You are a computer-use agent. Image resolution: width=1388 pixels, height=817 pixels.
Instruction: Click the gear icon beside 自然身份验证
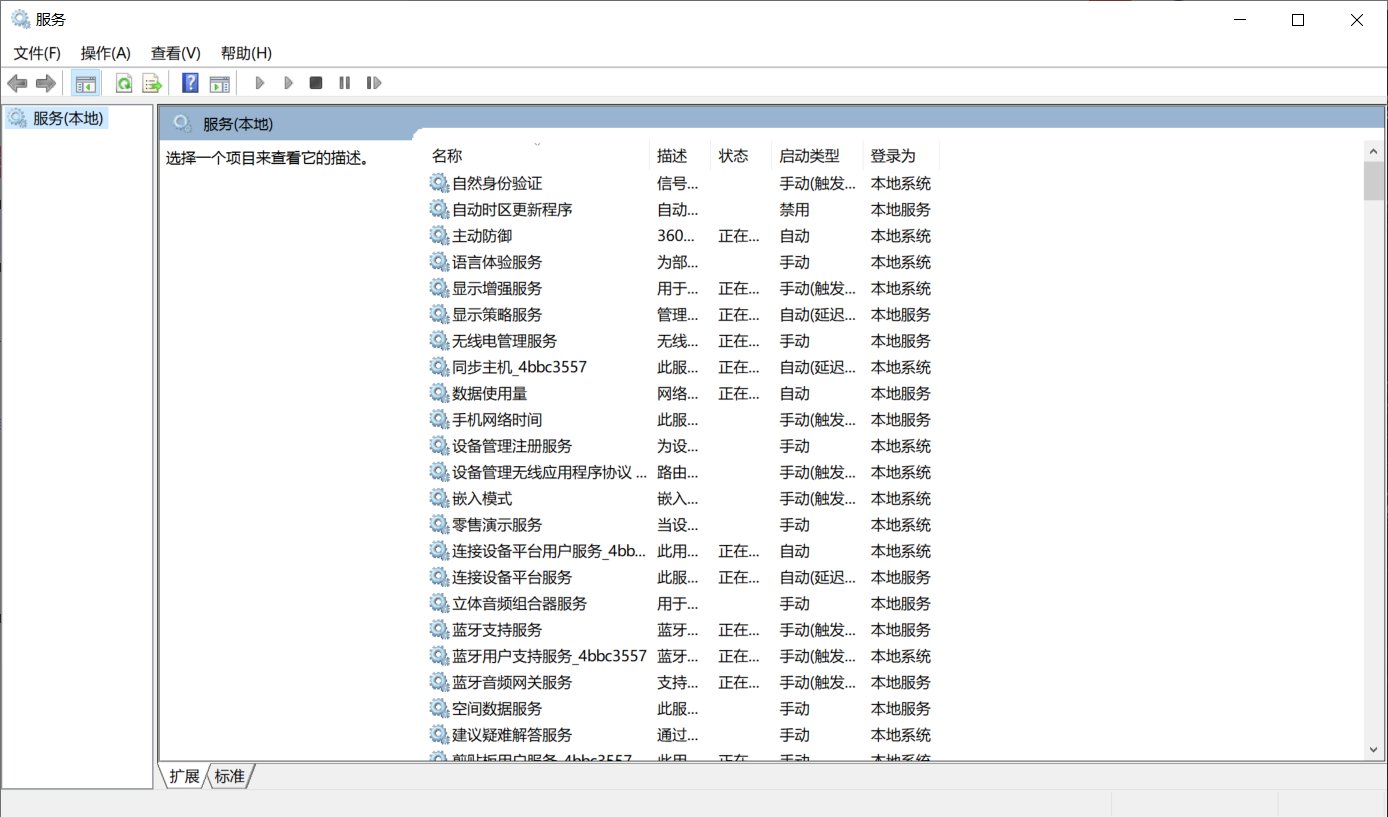(x=439, y=183)
